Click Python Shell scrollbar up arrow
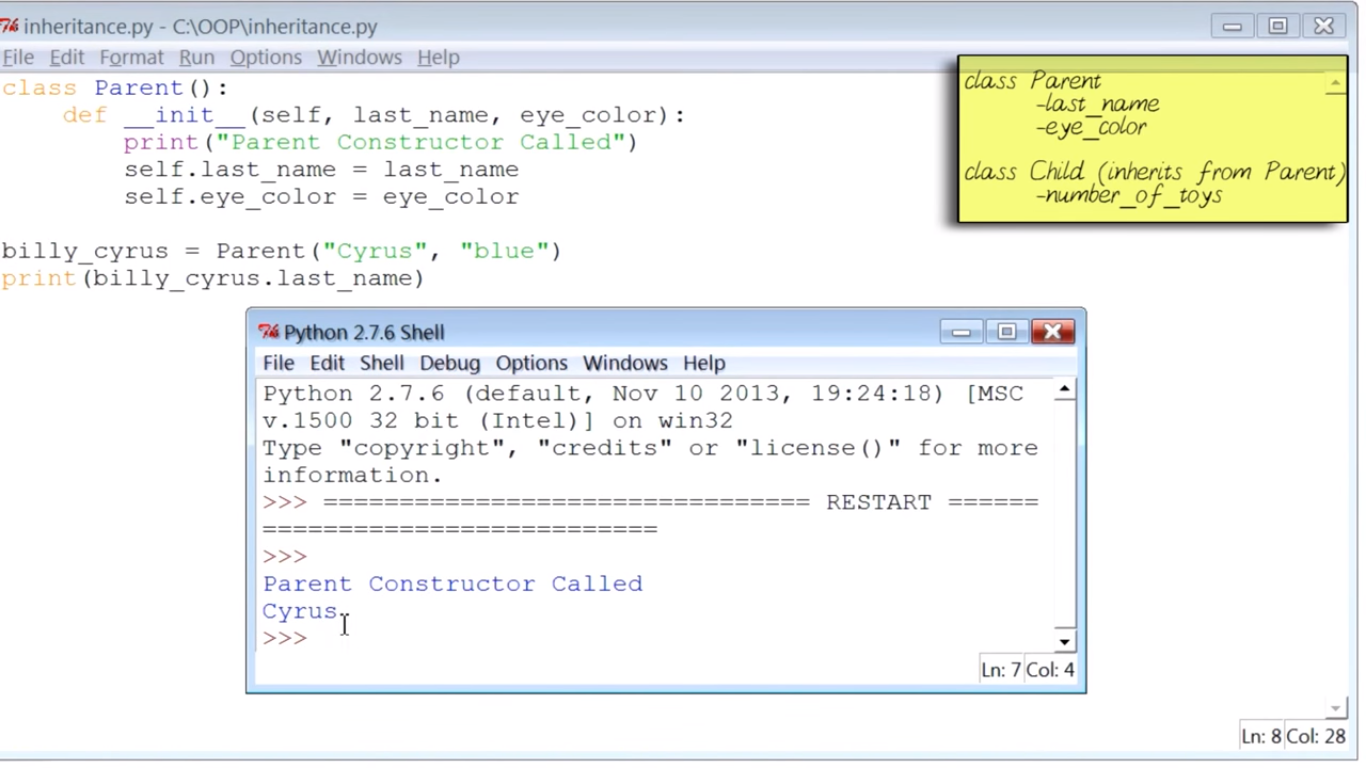This screenshot has height=768, width=1366. click(x=1065, y=390)
